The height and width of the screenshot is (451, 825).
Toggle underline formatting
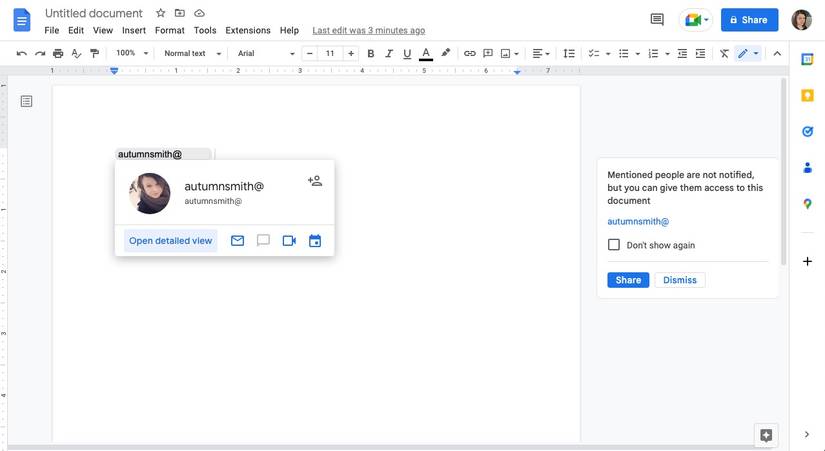[407, 53]
